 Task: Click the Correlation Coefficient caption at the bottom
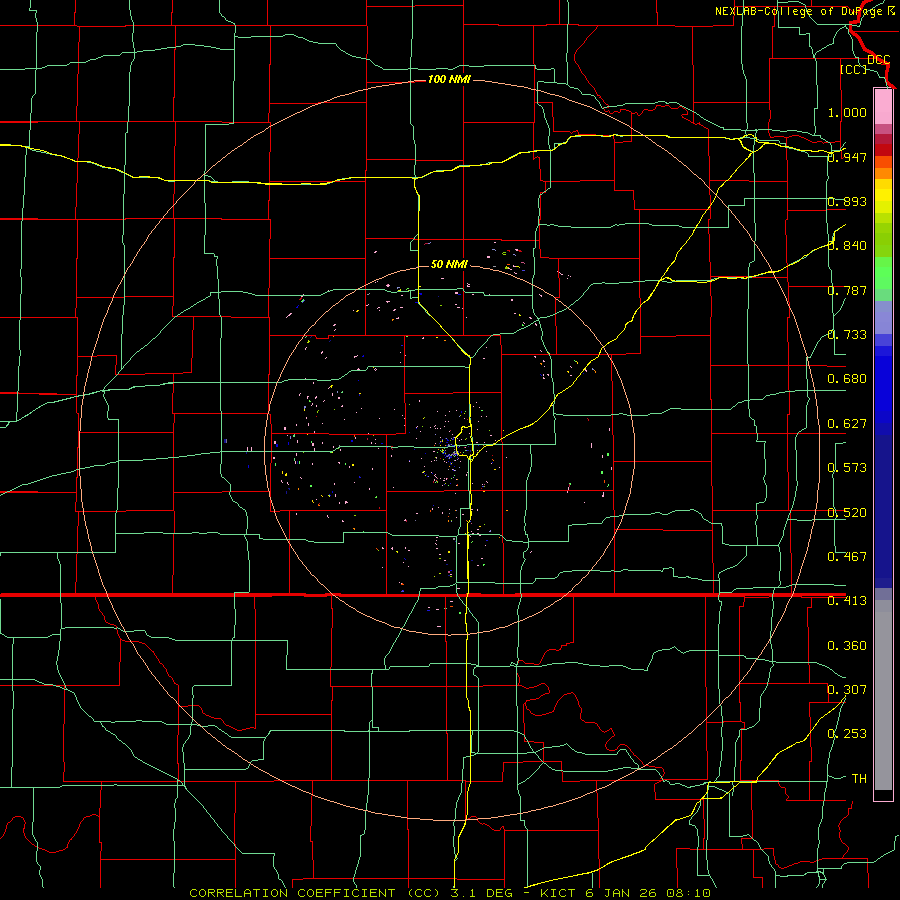[450, 893]
